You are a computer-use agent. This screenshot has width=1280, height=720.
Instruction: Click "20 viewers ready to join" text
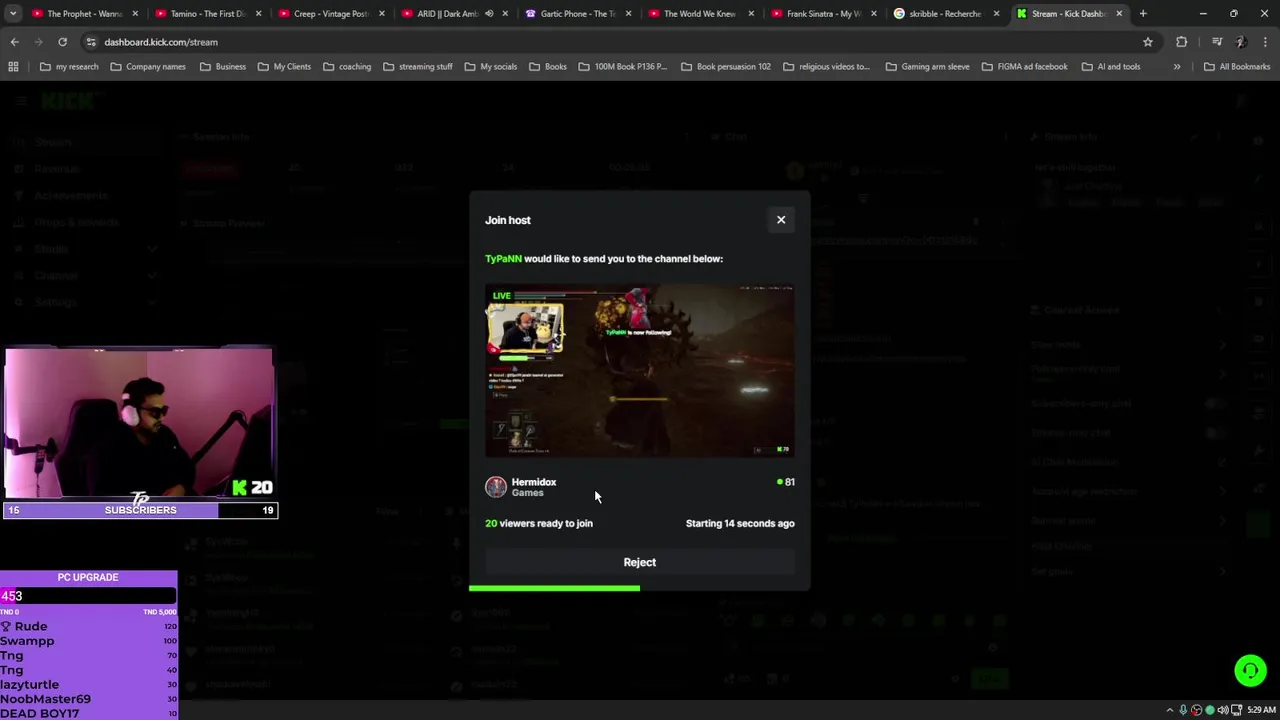[x=539, y=523]
